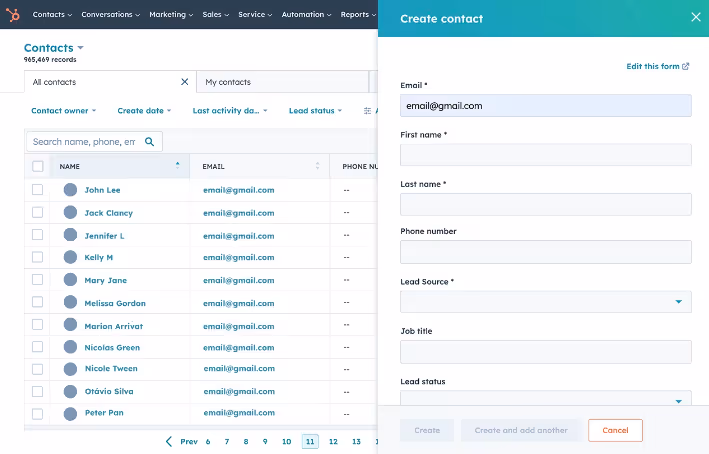Viewport: 709px width, 454px height.
Task: Click Nicolas Green's avatar icon
Action: 70,347
